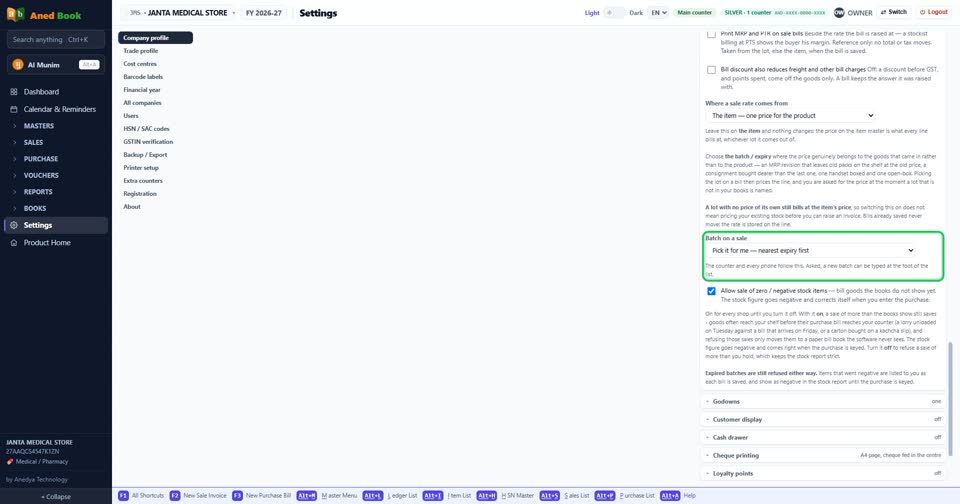This screenshot has width=960, height=504.
Task: Collapse the sidebar with Collapse button
Action: [x=56, y=497]
